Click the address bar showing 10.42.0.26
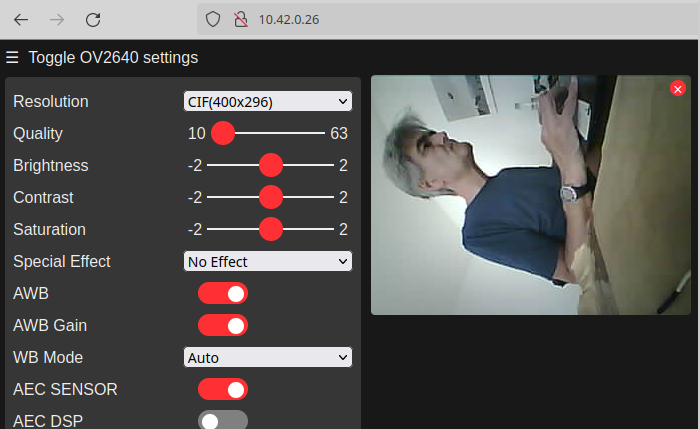 click(x=400, y=19)
